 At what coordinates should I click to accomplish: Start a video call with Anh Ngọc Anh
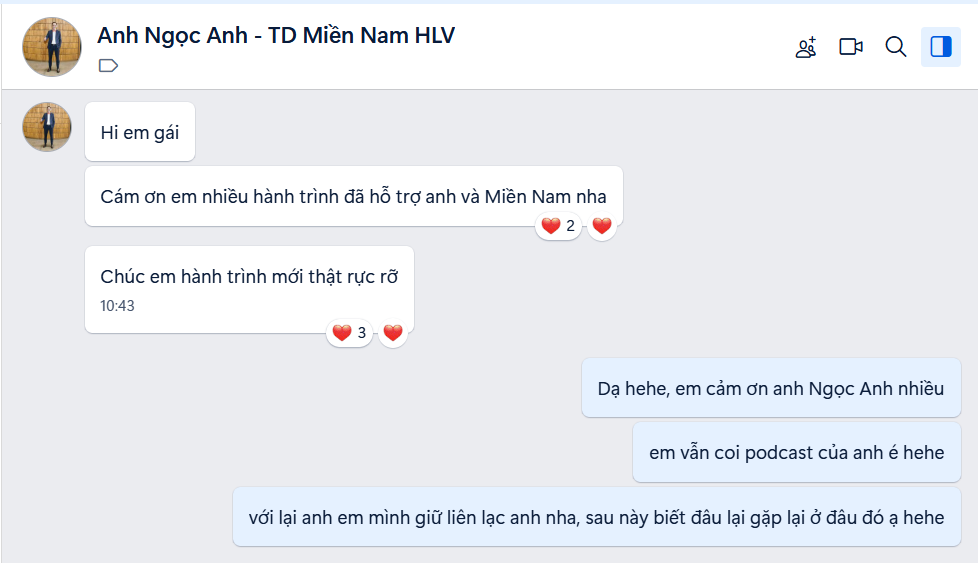click(851, 47)
